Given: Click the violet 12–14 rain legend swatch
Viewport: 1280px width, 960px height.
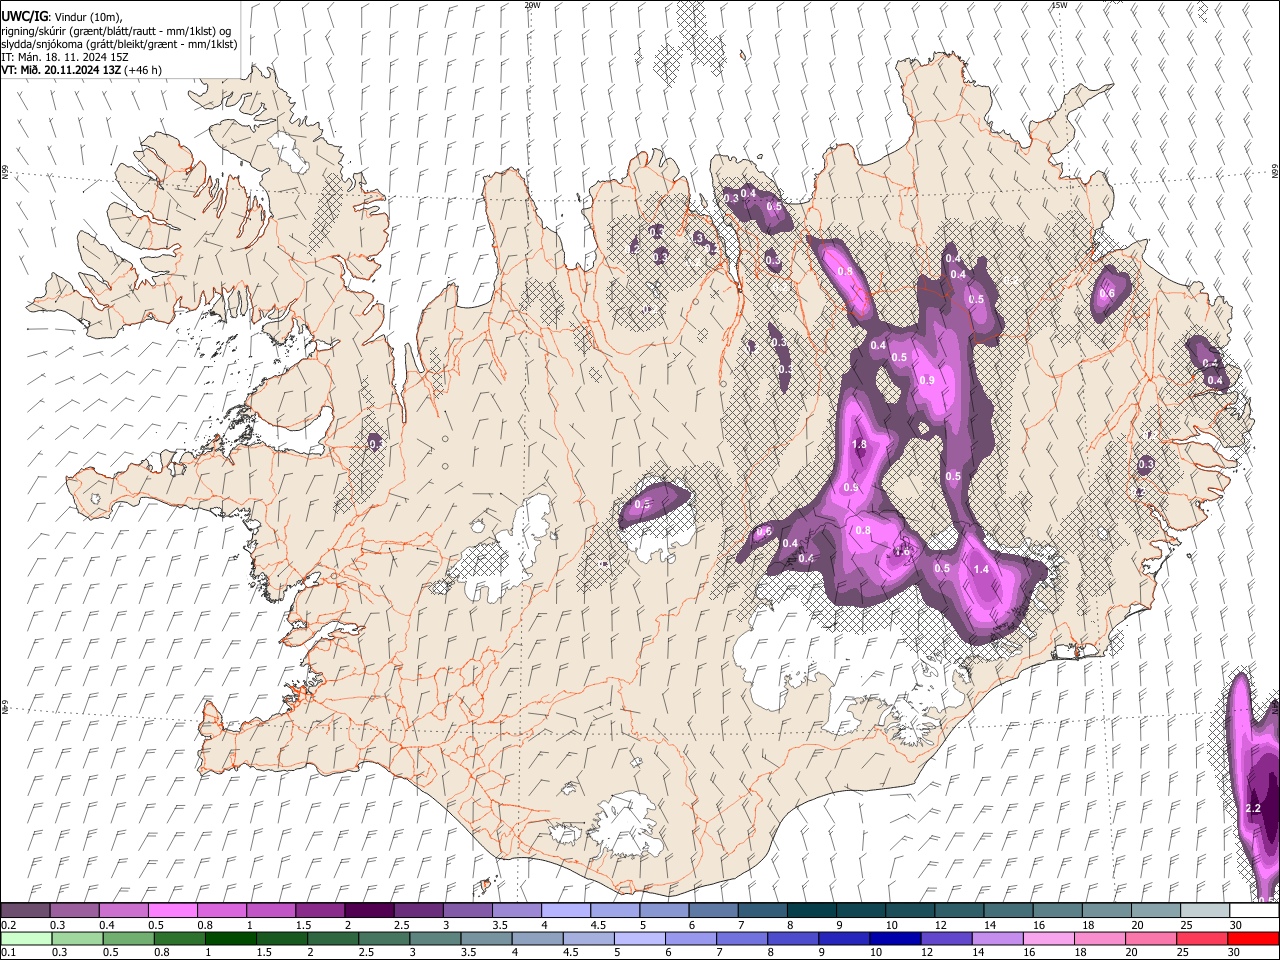Looking at the screenshot, I should coord(945,939).
